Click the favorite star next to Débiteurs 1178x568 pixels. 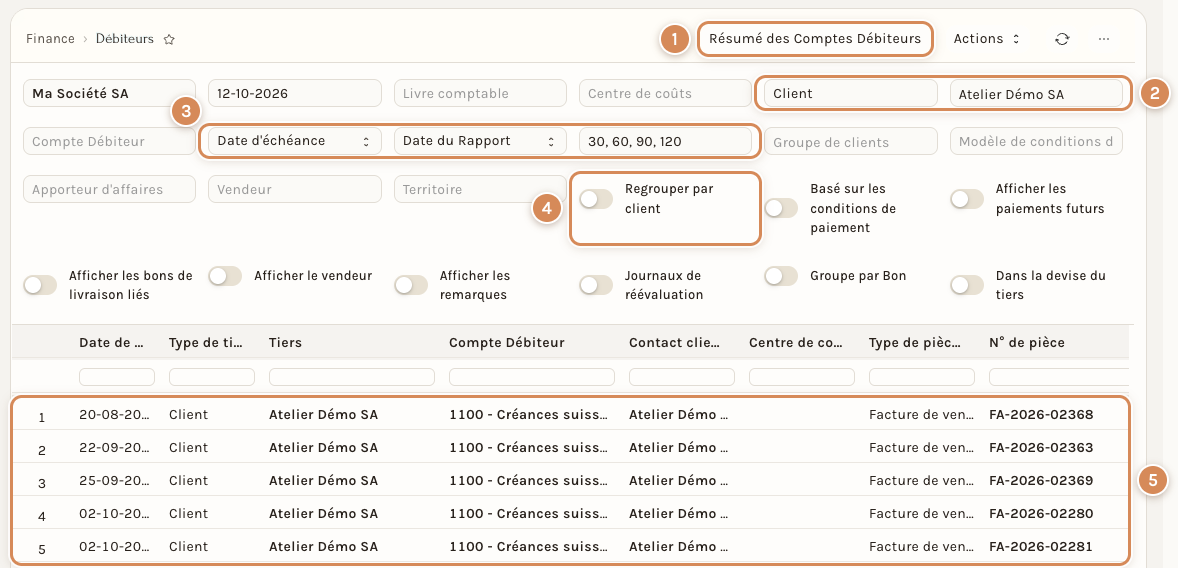pos(169,39)
